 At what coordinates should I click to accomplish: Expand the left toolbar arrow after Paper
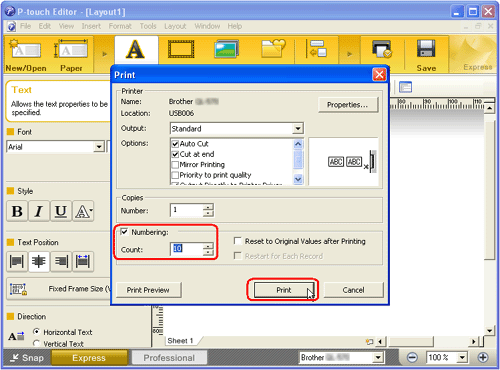tap(105, 54)
